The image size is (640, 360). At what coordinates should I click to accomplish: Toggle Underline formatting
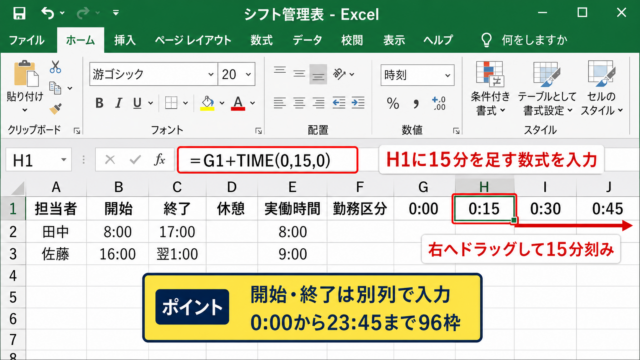(x=137, y=103)
